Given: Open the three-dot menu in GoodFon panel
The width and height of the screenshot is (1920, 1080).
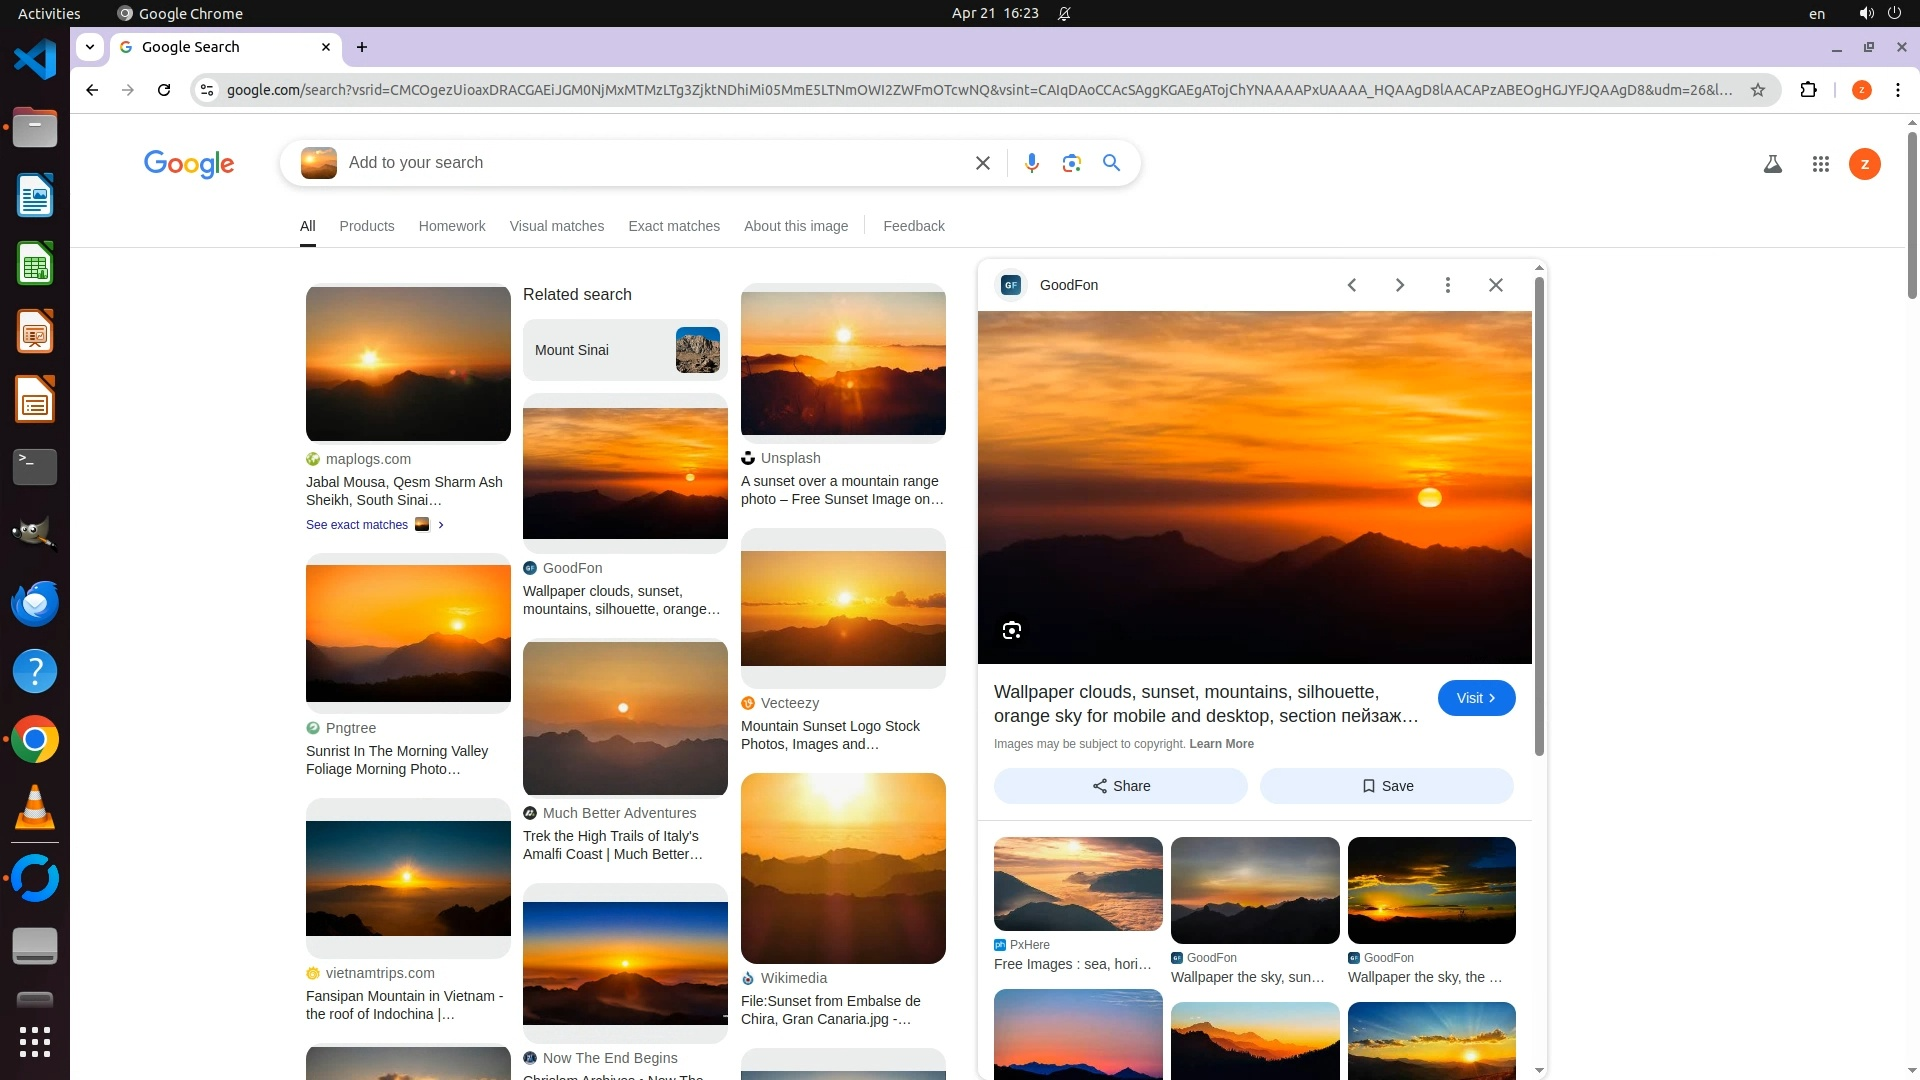Looking at the screenshot, I should pos(1447,285).
